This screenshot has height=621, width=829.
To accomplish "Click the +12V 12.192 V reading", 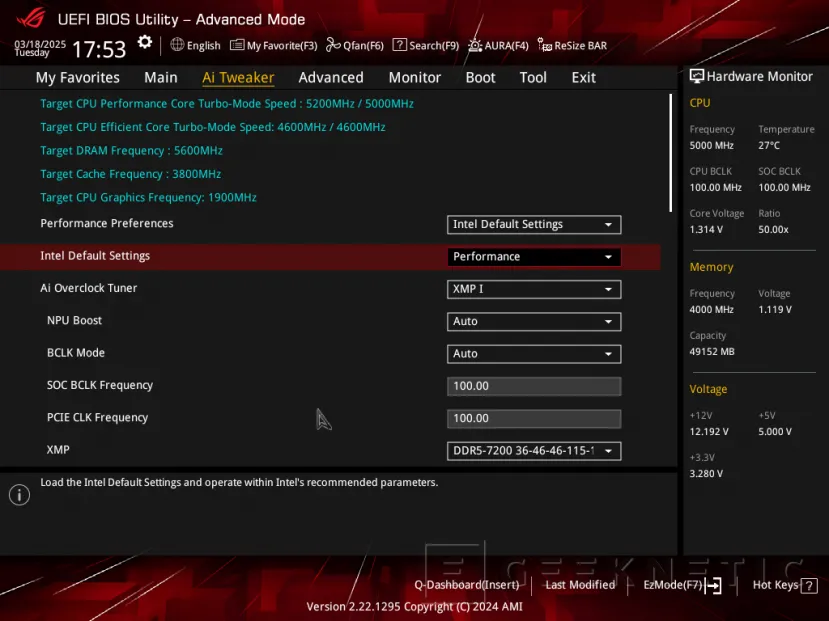I will coord(709,431).
